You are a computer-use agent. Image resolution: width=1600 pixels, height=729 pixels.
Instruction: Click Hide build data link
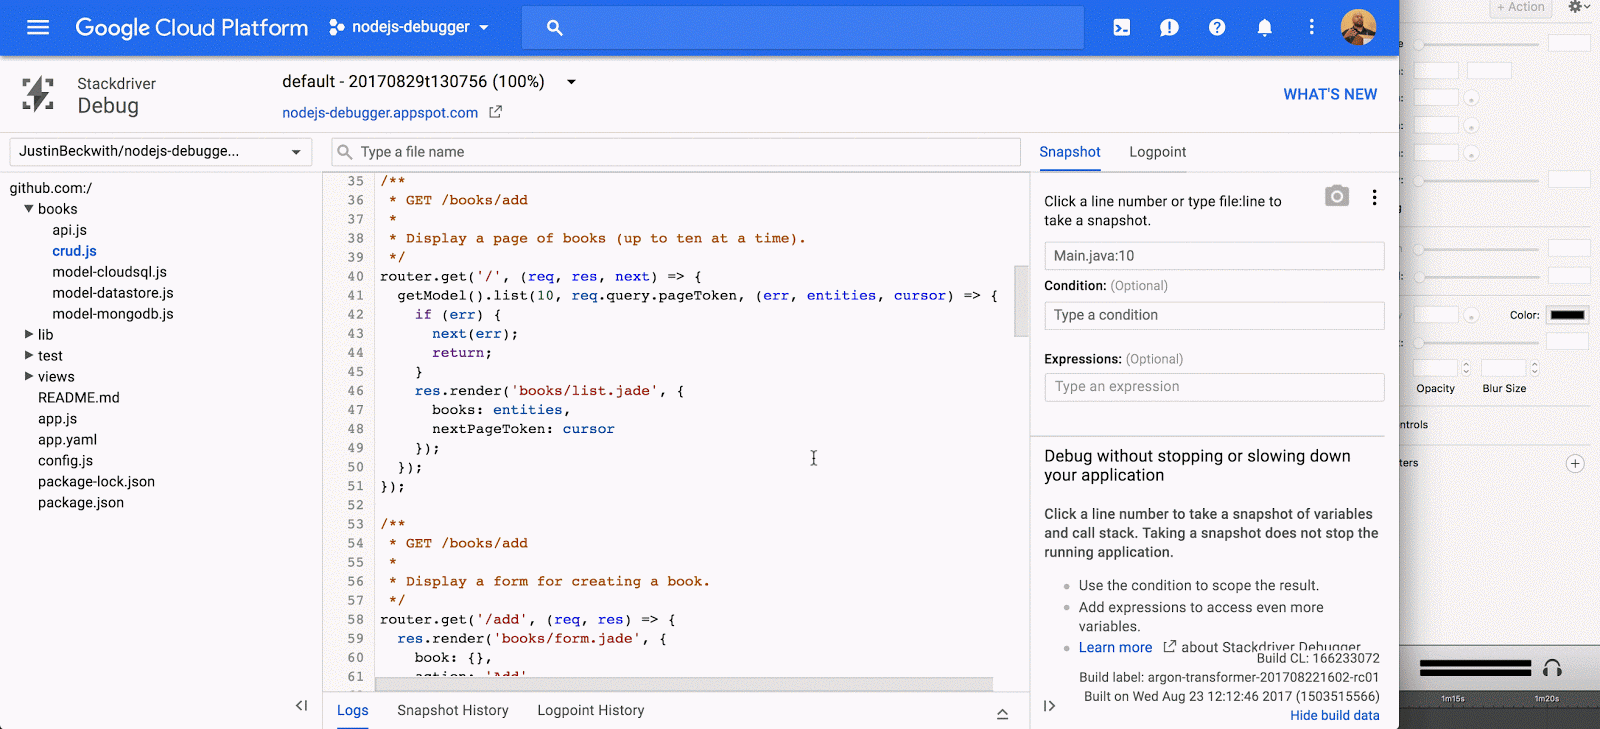coord(1335,716)
